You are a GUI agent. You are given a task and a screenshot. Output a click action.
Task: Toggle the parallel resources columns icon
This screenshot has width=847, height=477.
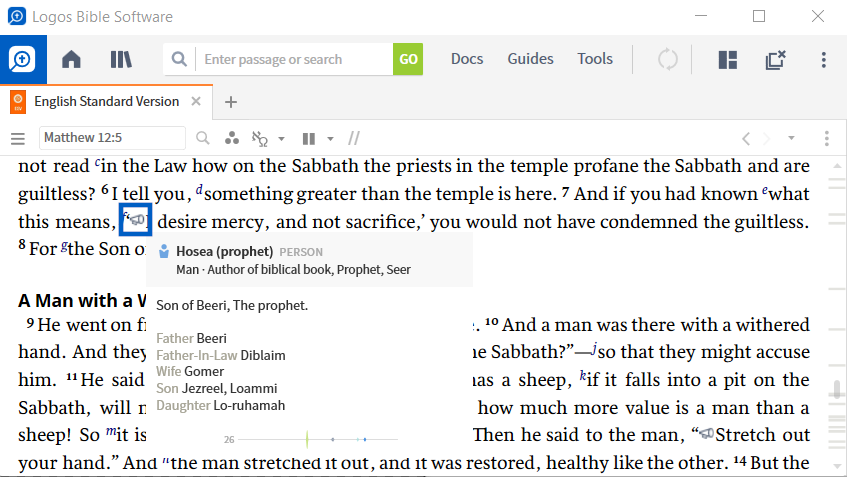308,139
